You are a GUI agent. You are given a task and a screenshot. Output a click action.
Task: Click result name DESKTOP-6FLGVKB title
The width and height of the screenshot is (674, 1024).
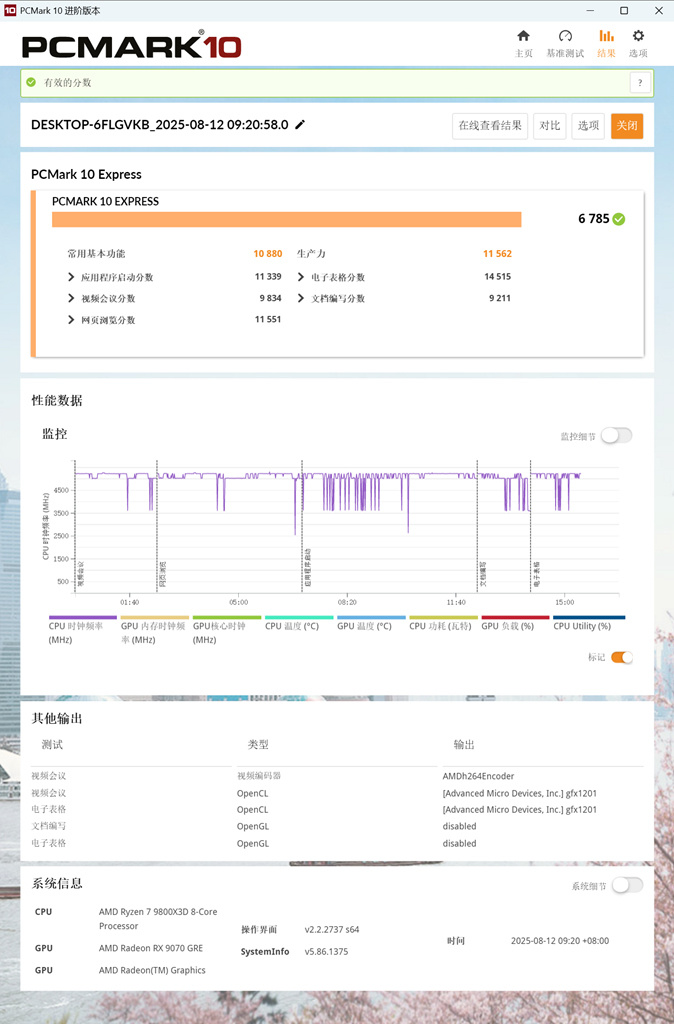click(x=159, y=125)
